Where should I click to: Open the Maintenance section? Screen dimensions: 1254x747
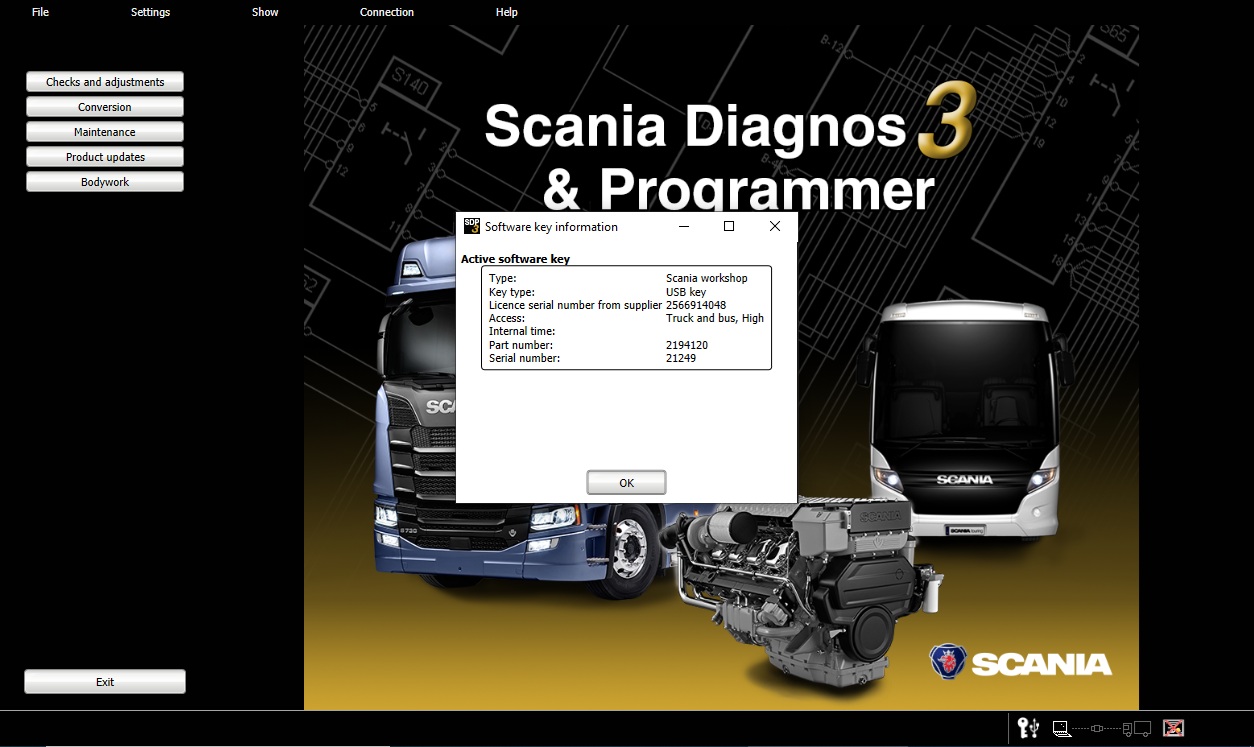pyautogui.click(x=105, y=132)
